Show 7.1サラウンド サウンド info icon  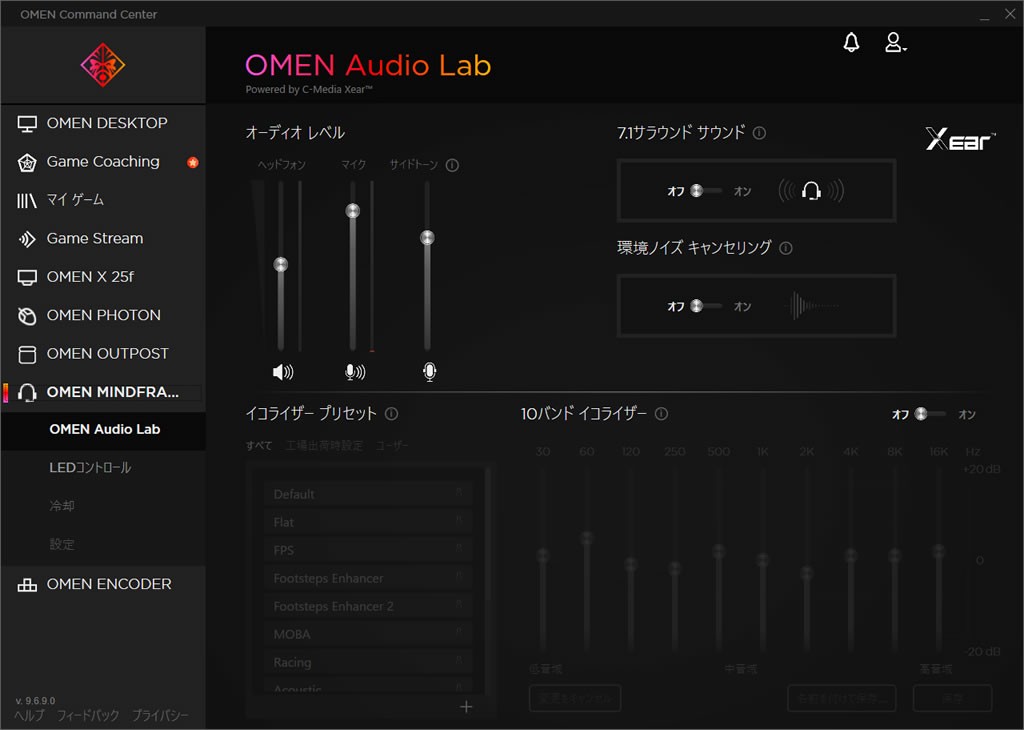759,133
